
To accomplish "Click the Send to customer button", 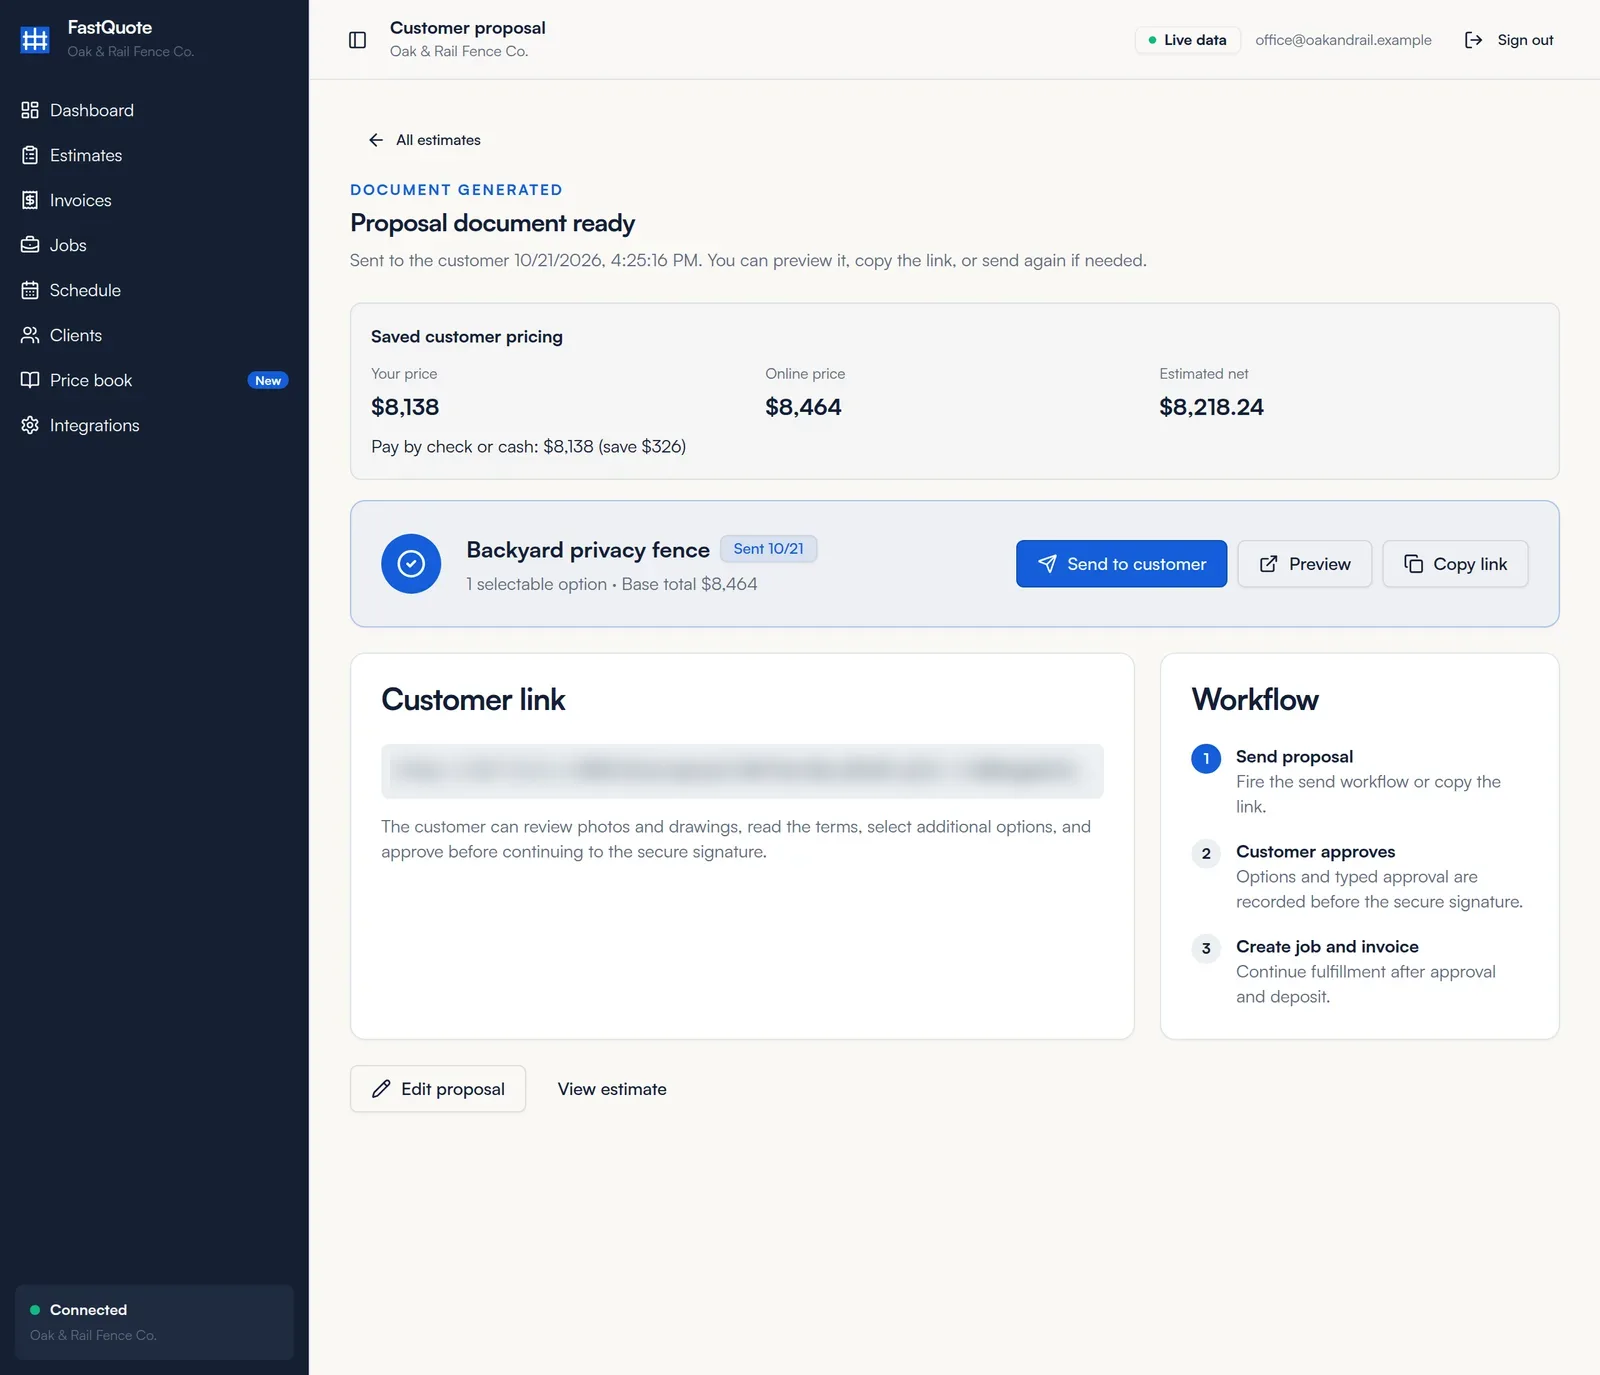I will [1121, 564].
